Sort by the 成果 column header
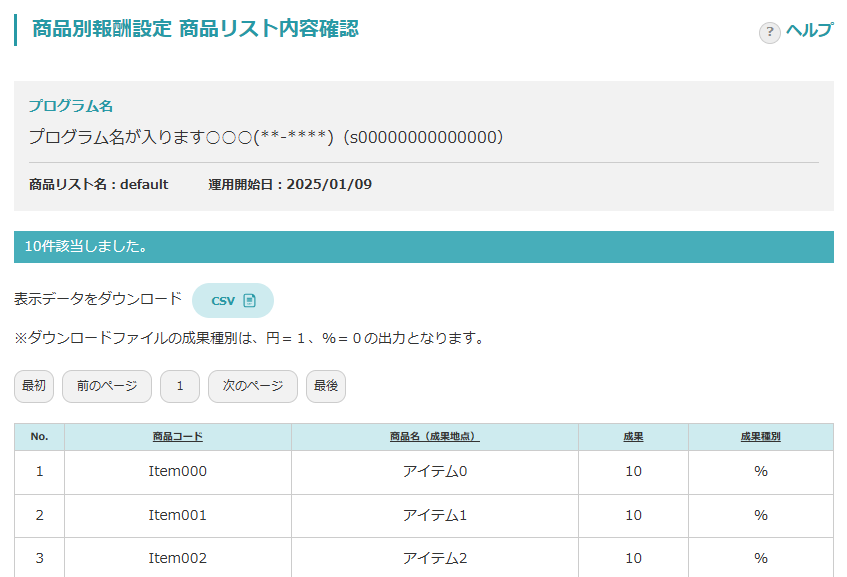847x577 pixels. [x=633, y=437]
